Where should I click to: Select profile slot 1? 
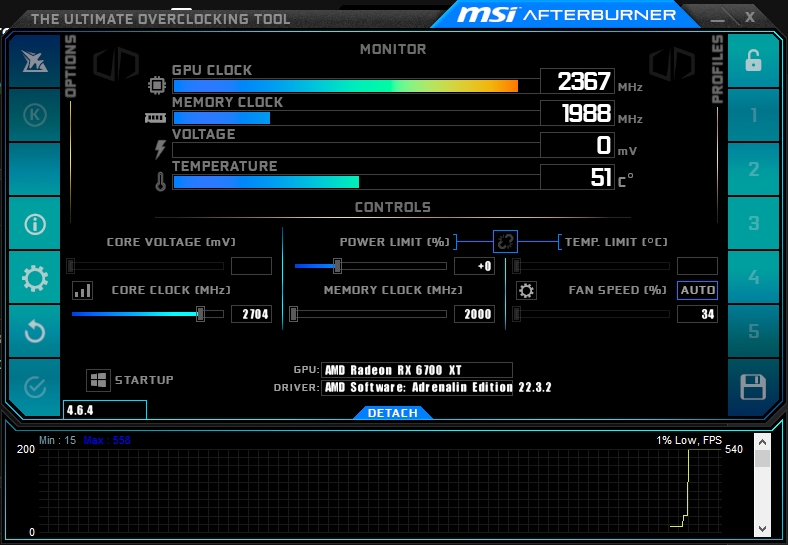[x=753, y=115]
